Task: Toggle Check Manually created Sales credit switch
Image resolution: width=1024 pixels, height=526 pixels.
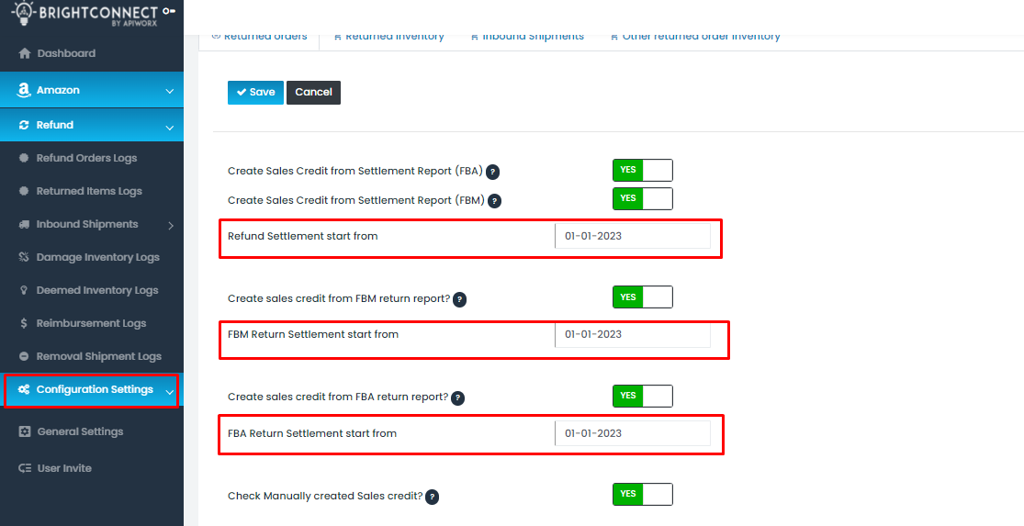Action: pyautogui.click(x=643, y=495)
